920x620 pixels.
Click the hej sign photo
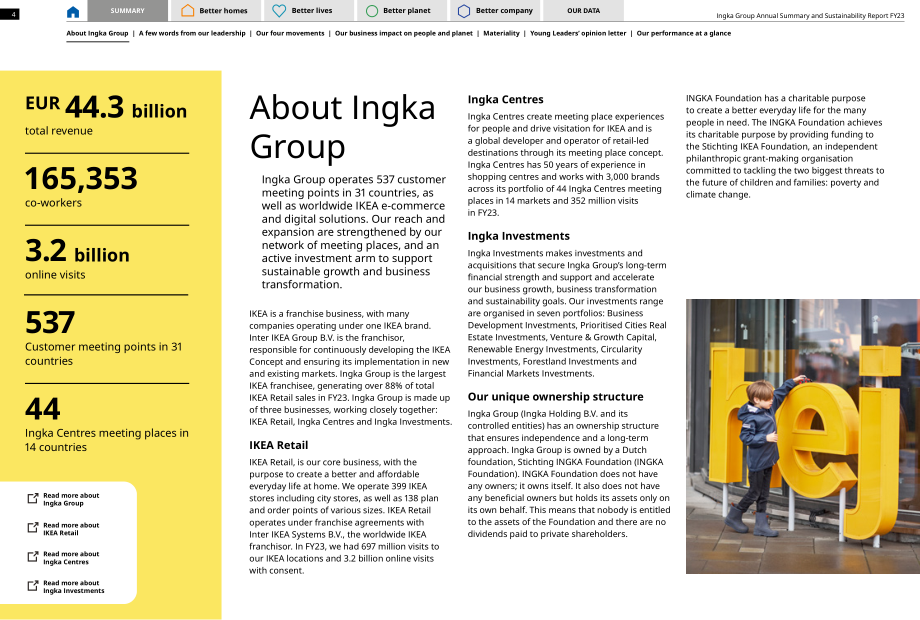point(803,436)
